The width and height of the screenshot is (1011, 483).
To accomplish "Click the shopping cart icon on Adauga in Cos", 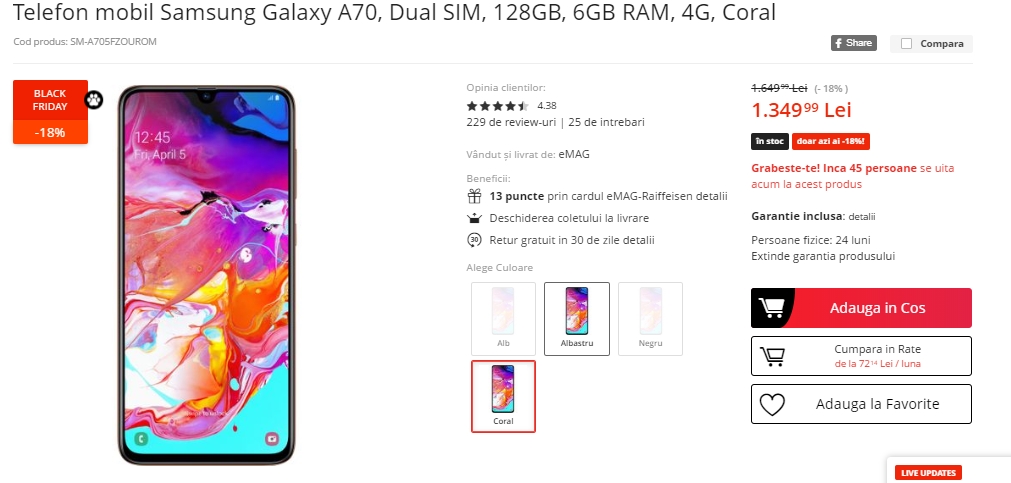I will (x=771, y=308).
